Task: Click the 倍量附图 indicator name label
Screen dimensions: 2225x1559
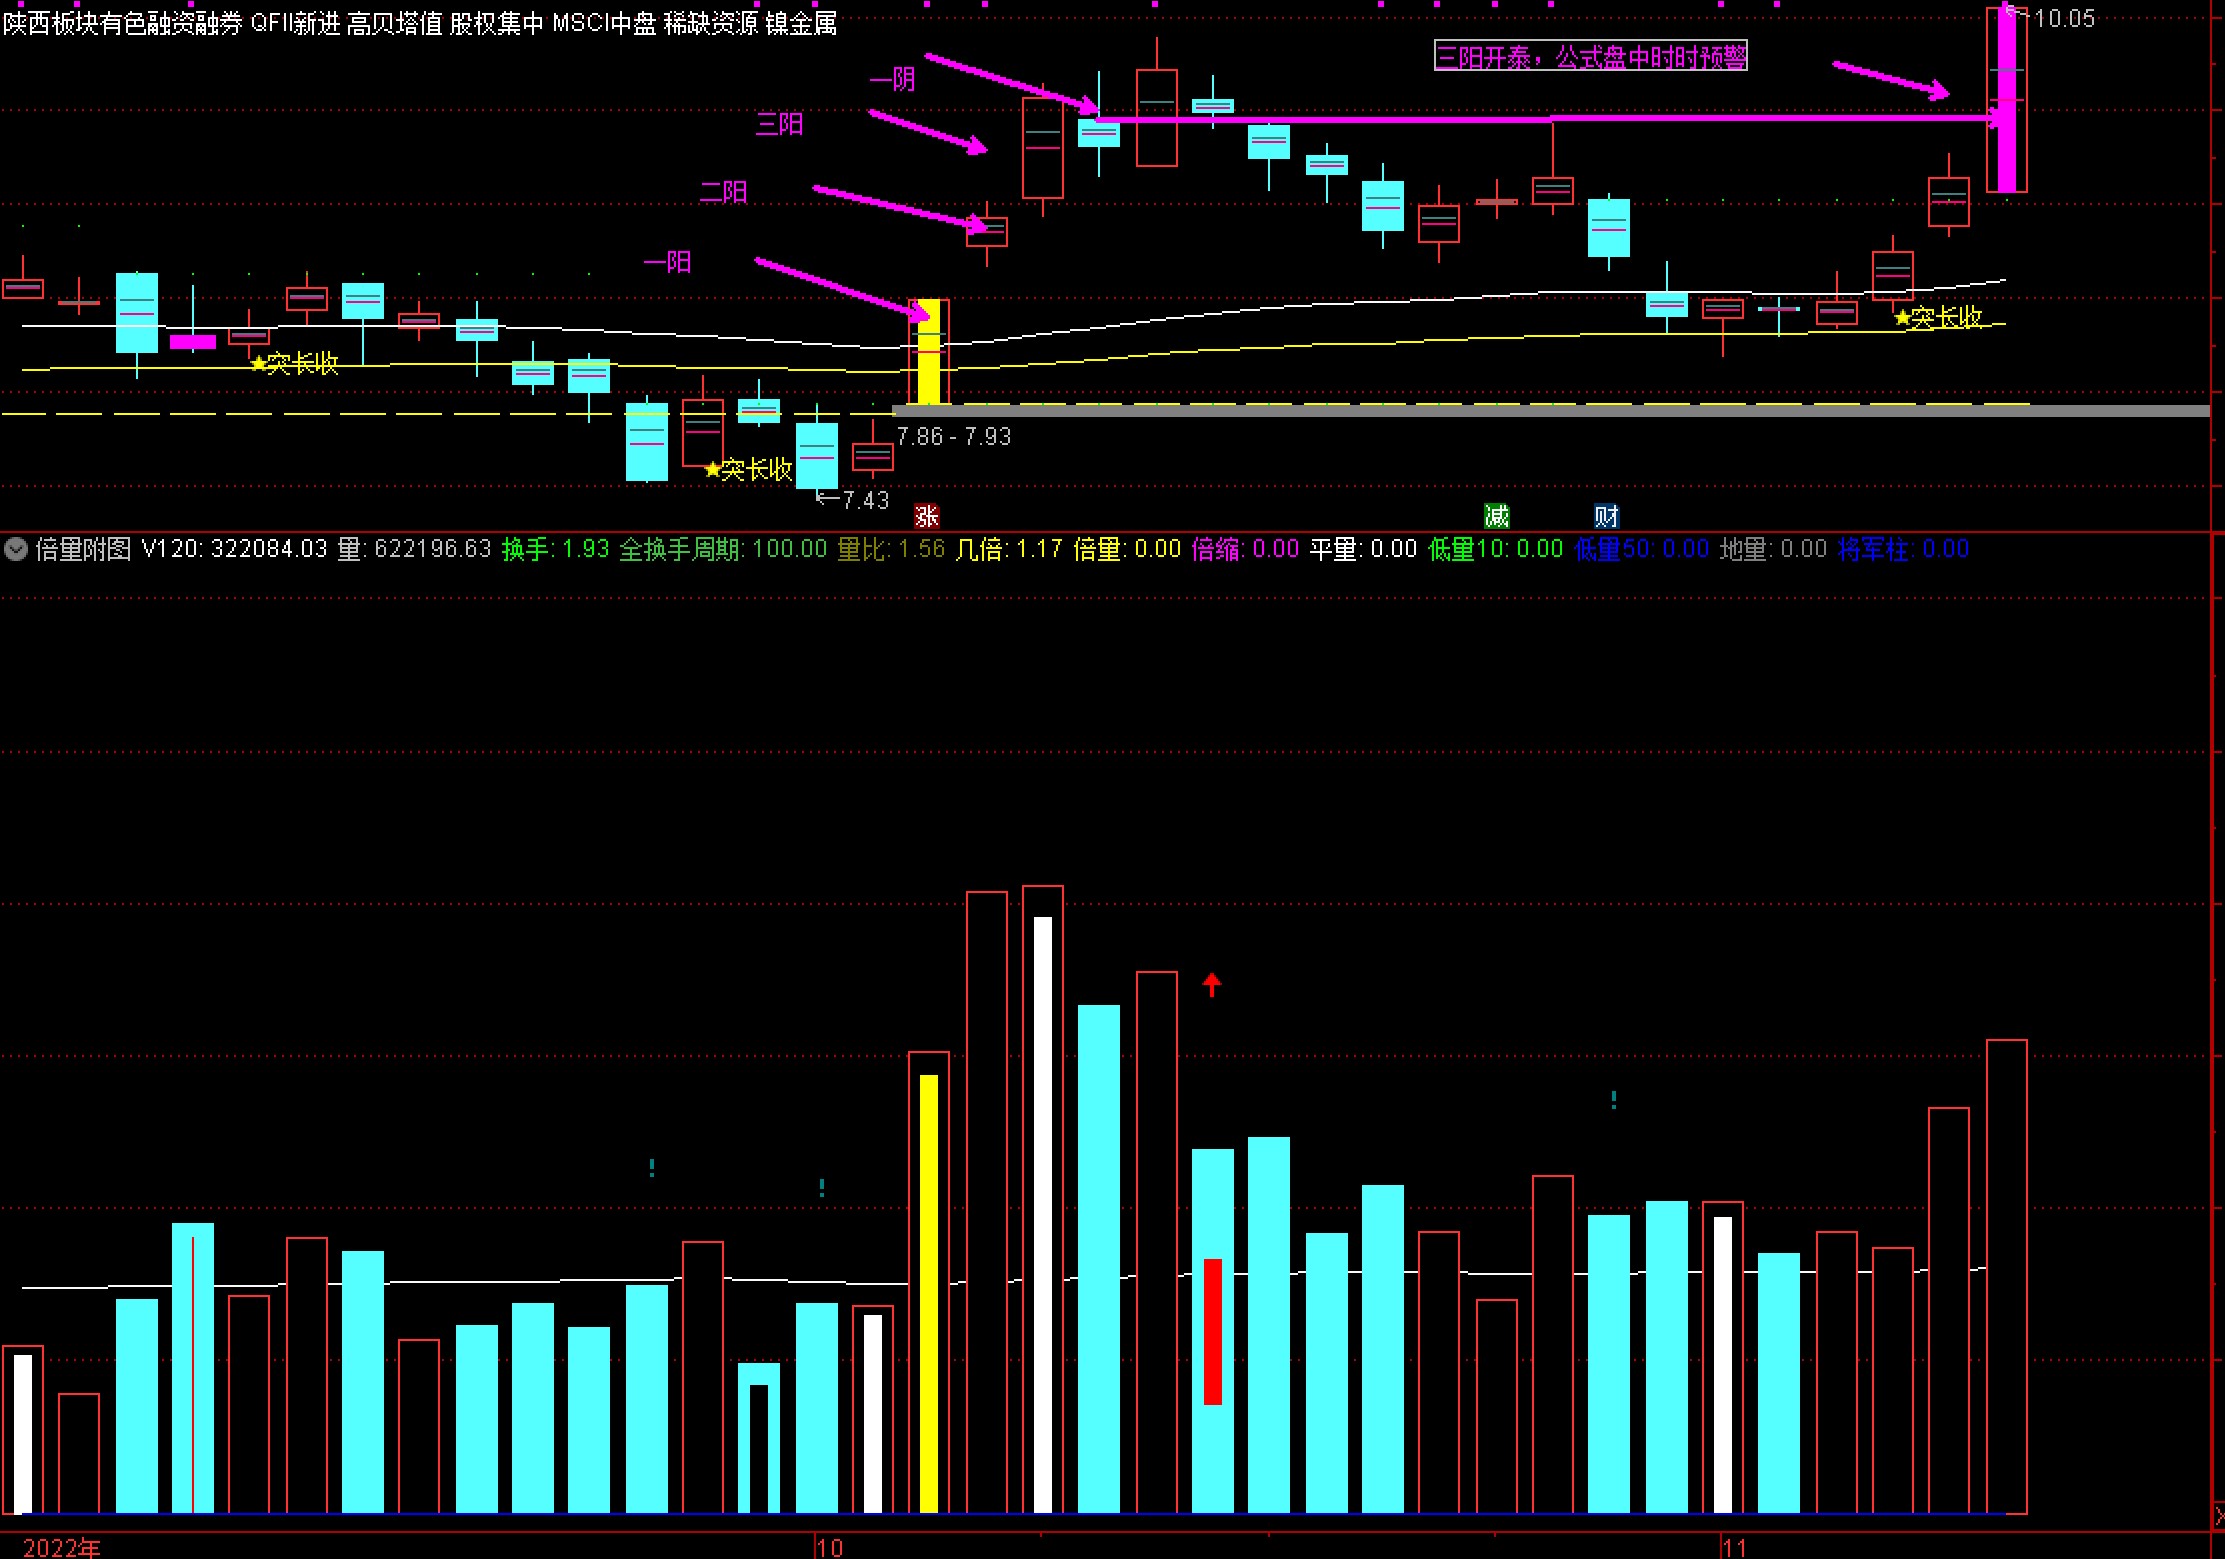Action: [x=84, y=549]
